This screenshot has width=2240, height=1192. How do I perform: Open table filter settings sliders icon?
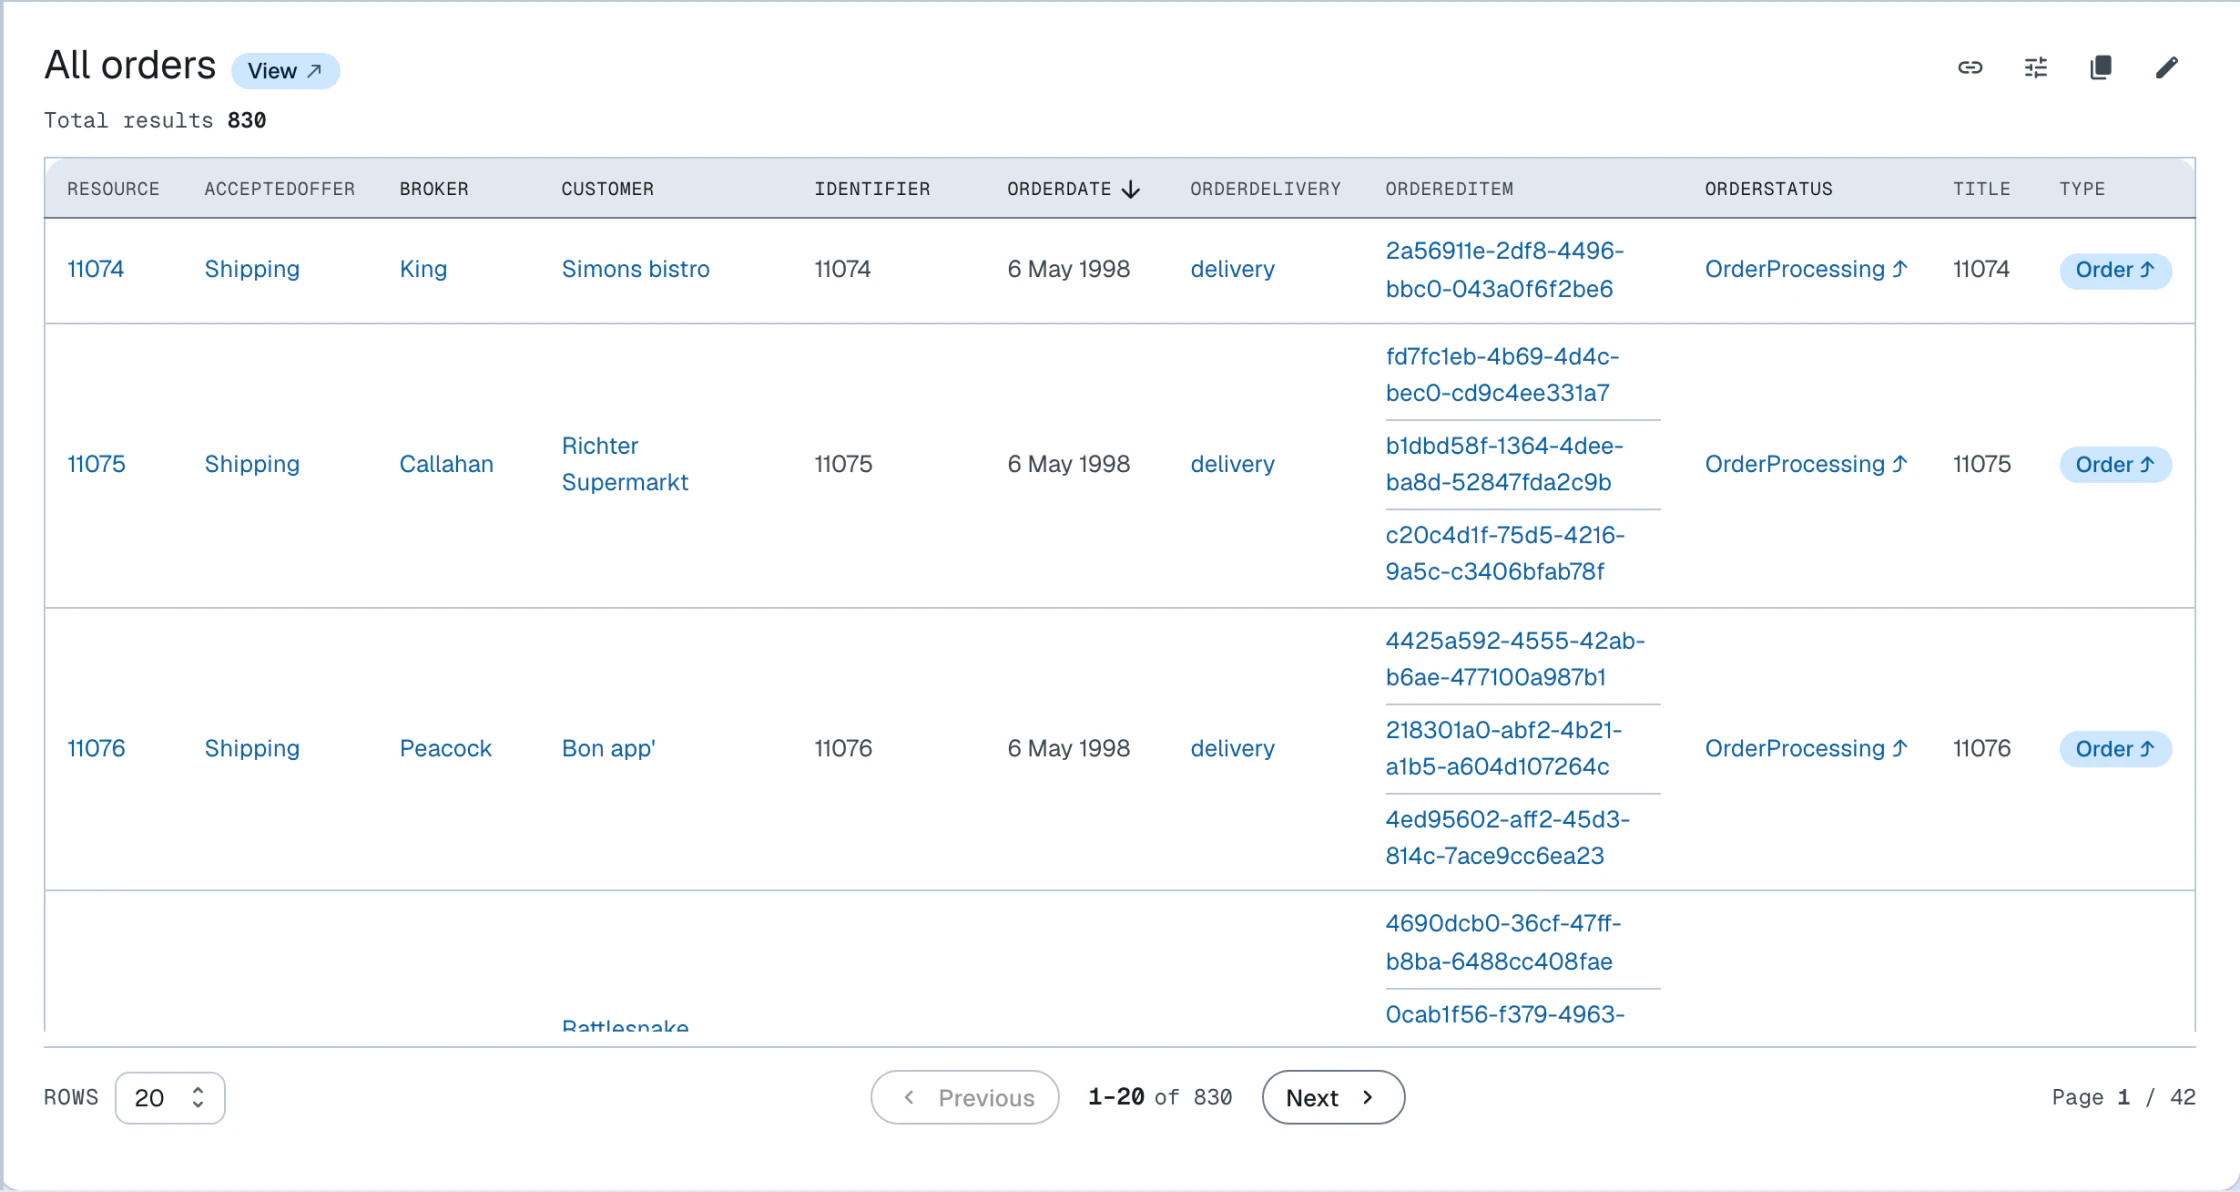pos(2035,68)
